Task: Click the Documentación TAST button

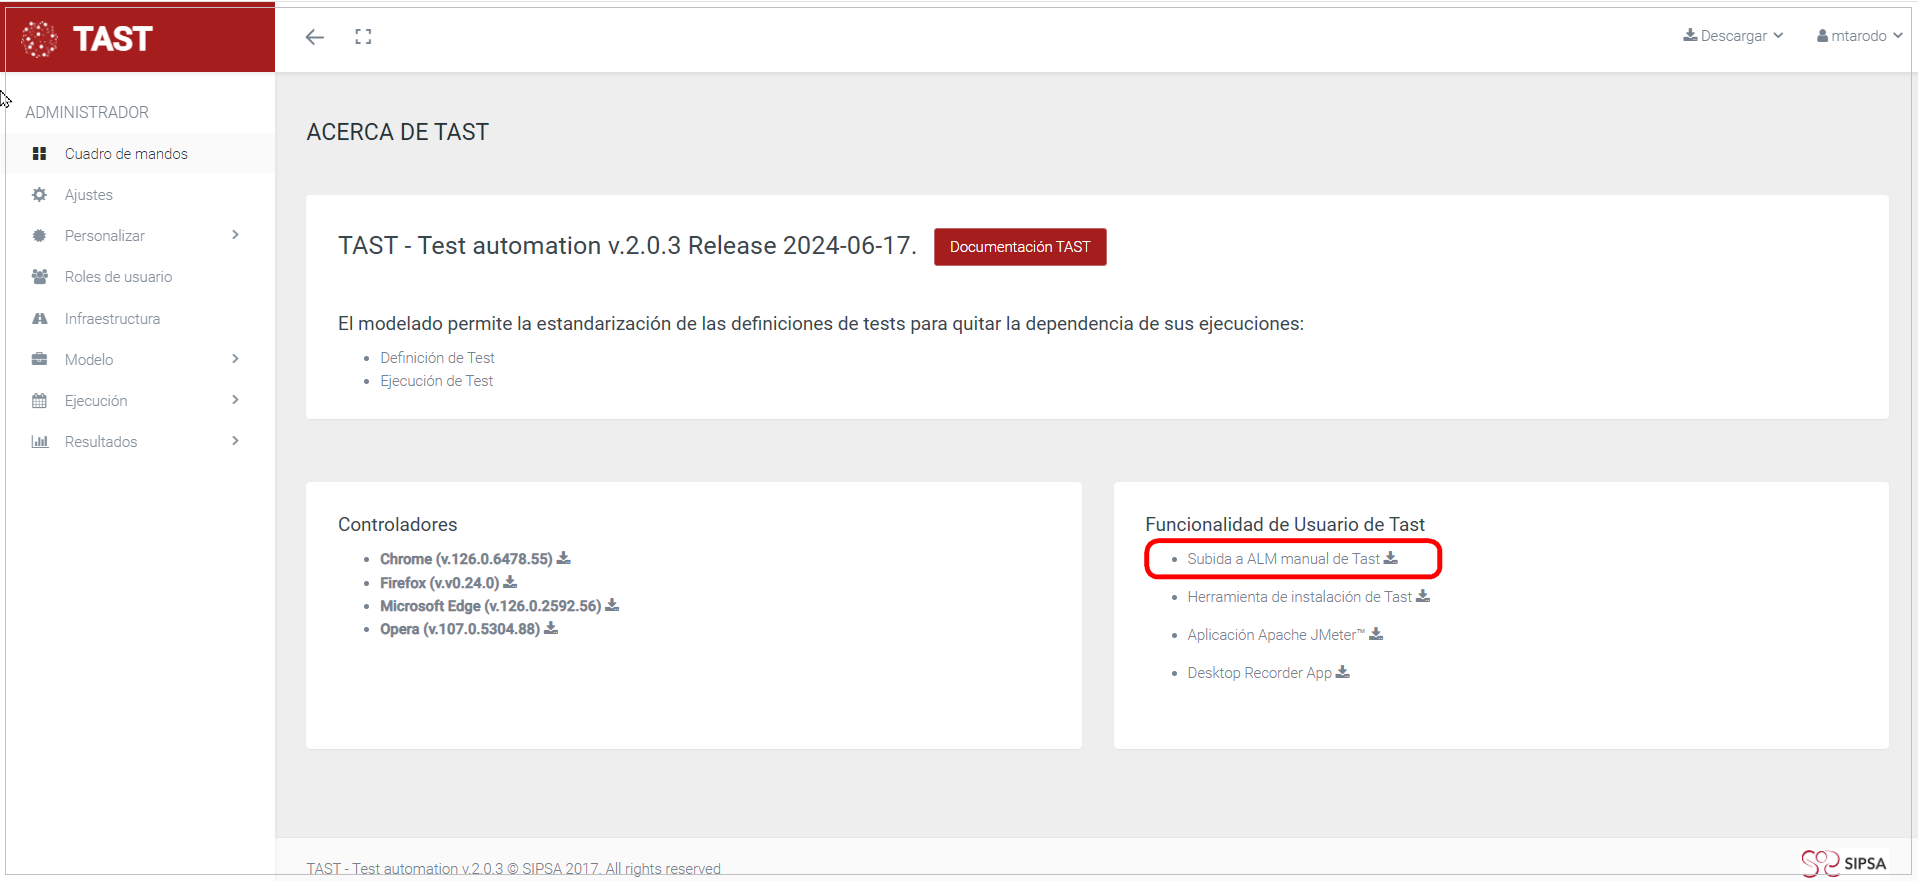Action: (x=1020, y=247)
